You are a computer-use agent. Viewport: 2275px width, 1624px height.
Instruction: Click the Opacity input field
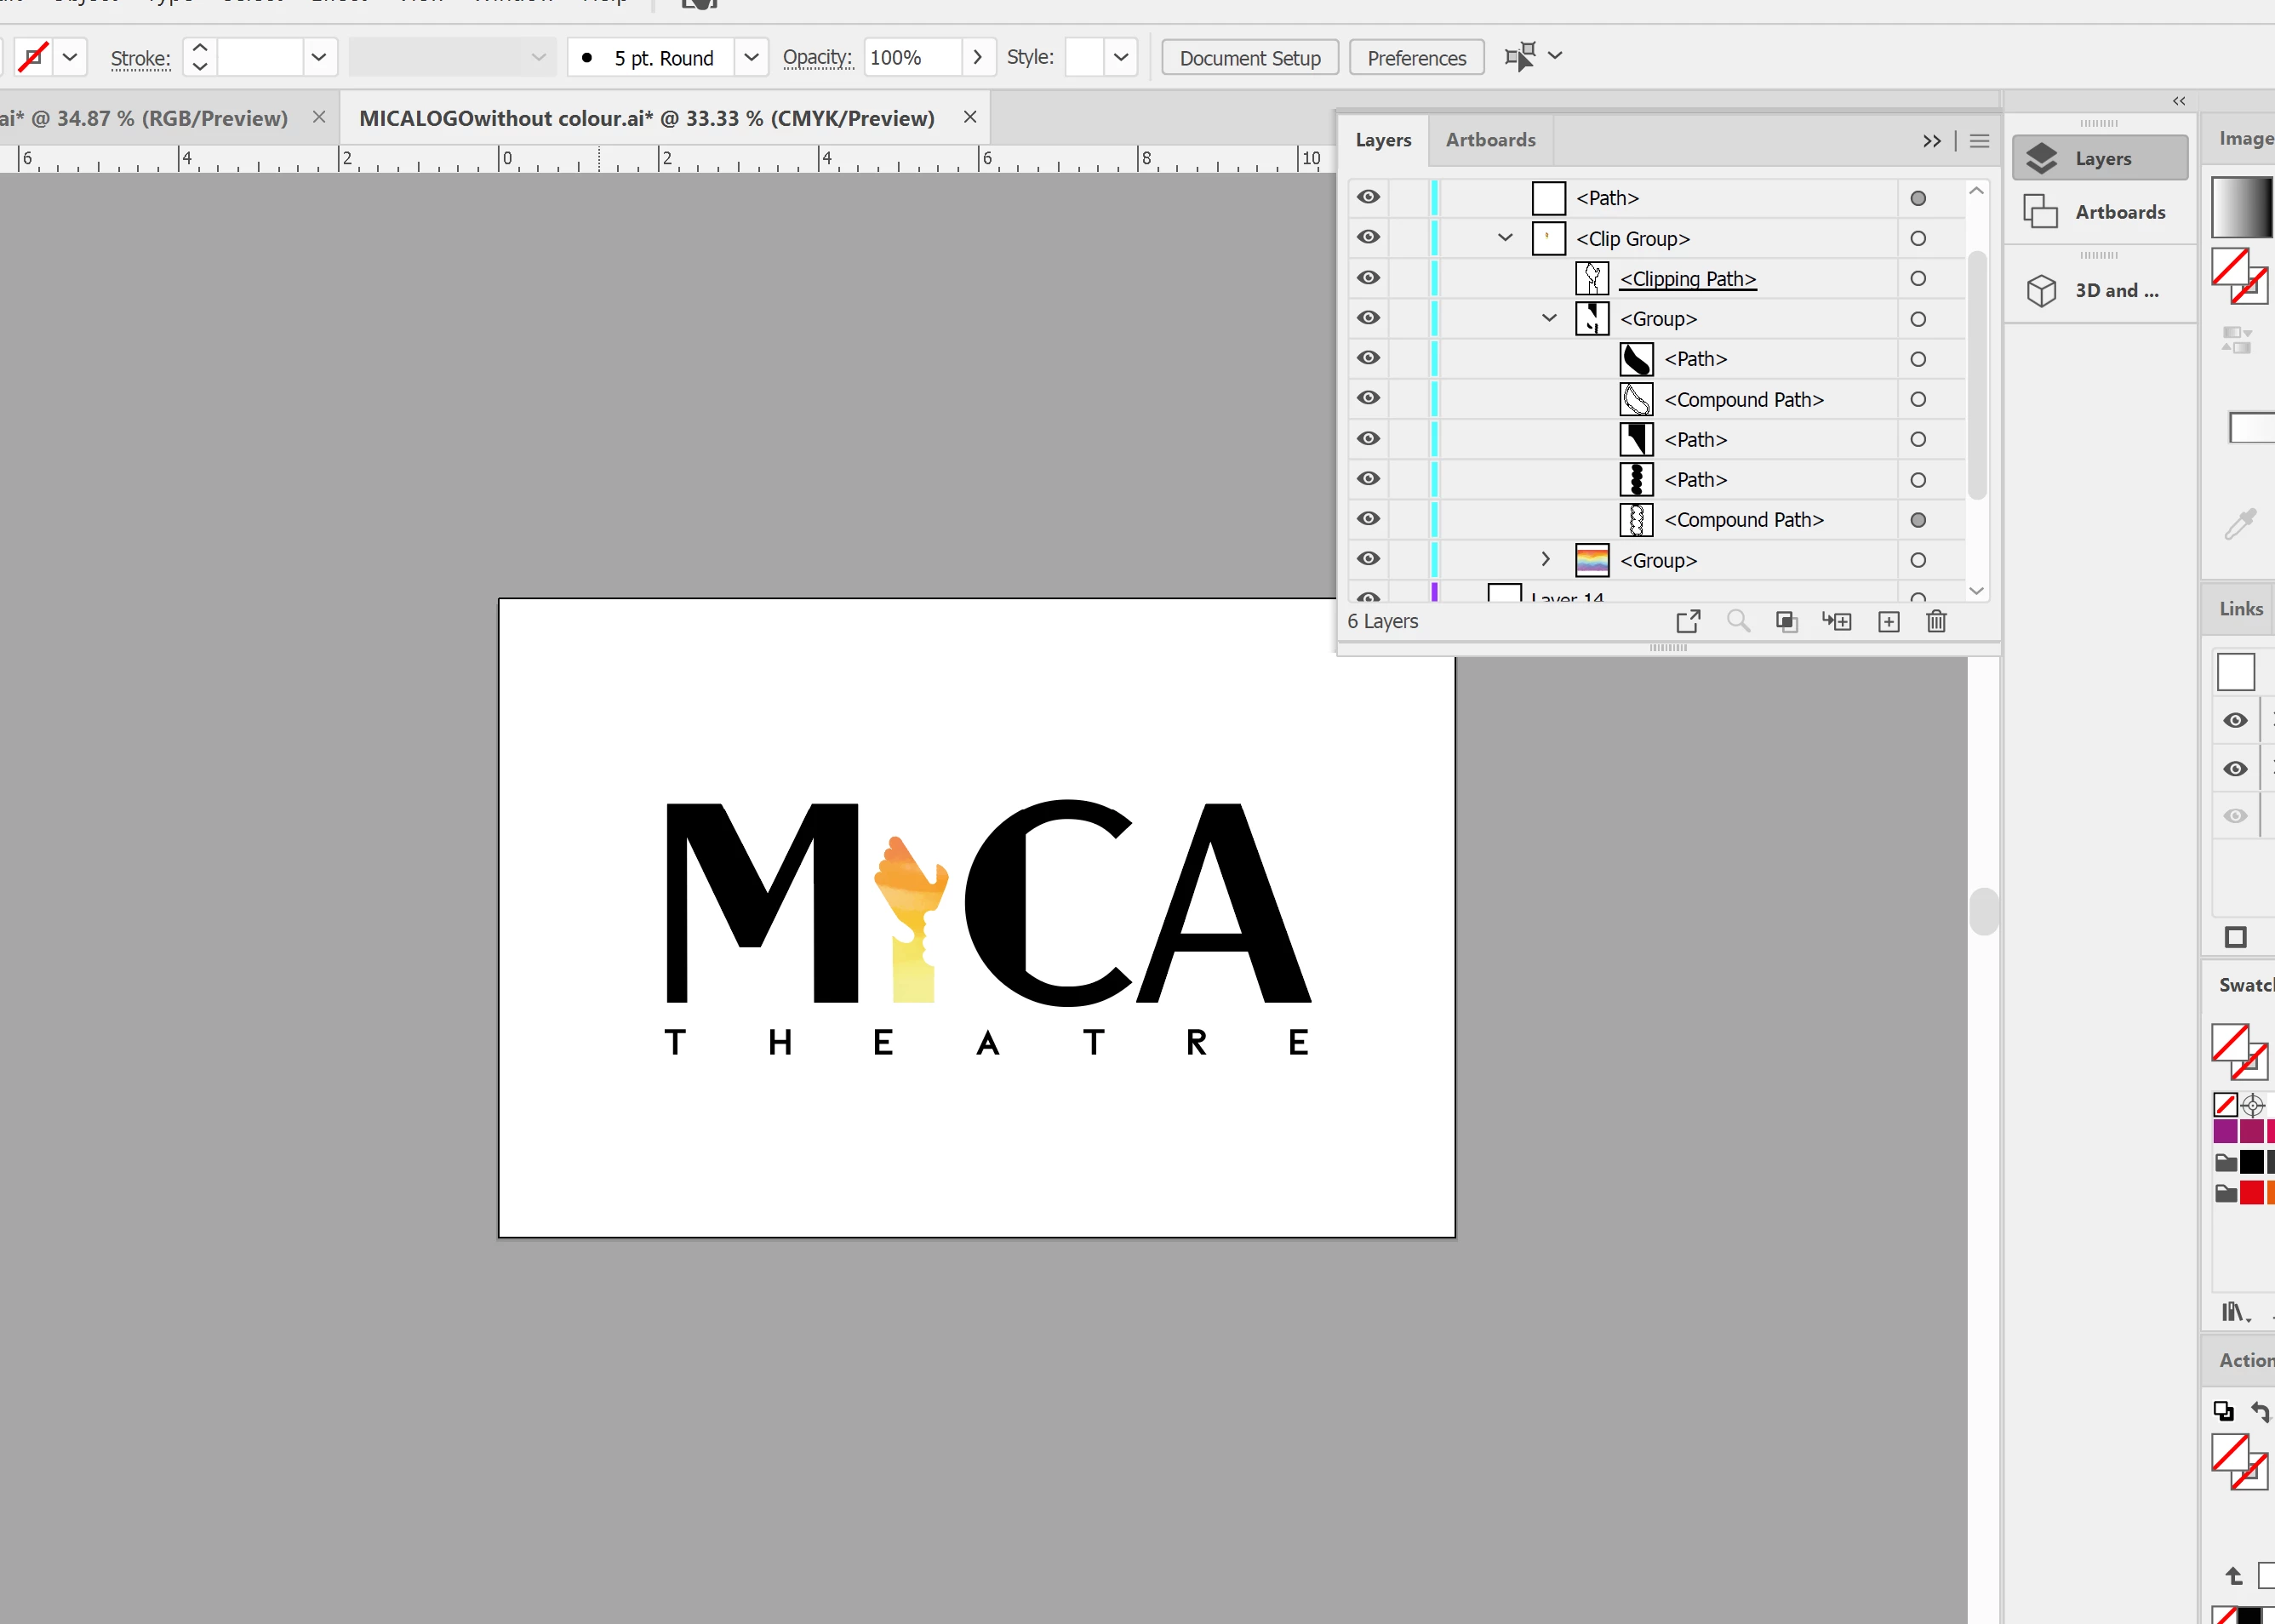click(x=912, y=57)
